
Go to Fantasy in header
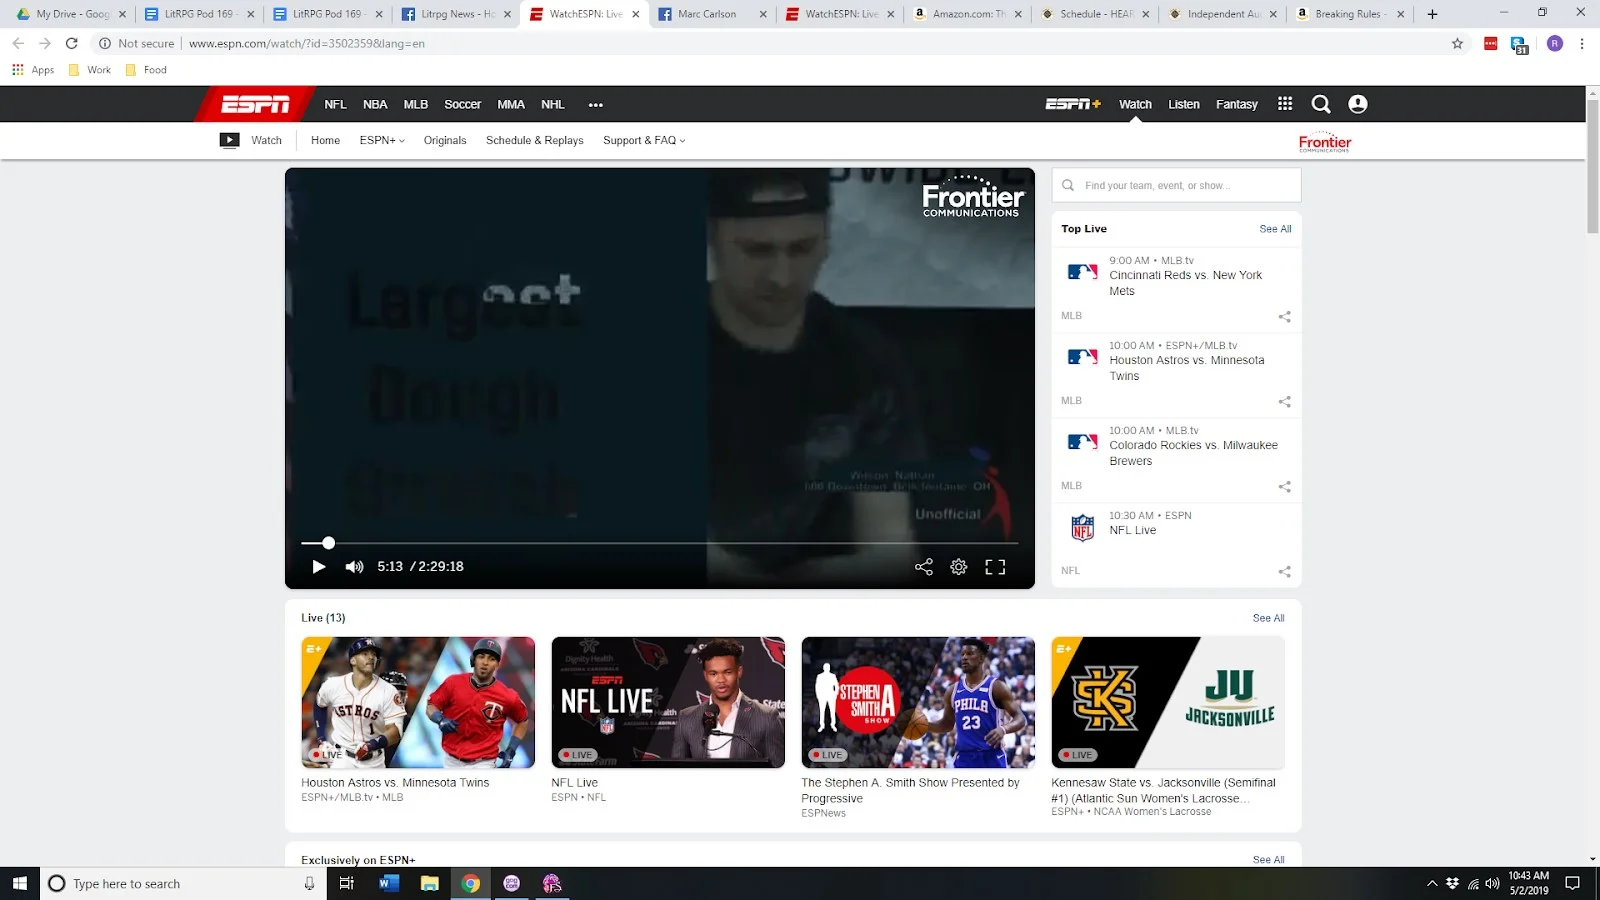1237,104
